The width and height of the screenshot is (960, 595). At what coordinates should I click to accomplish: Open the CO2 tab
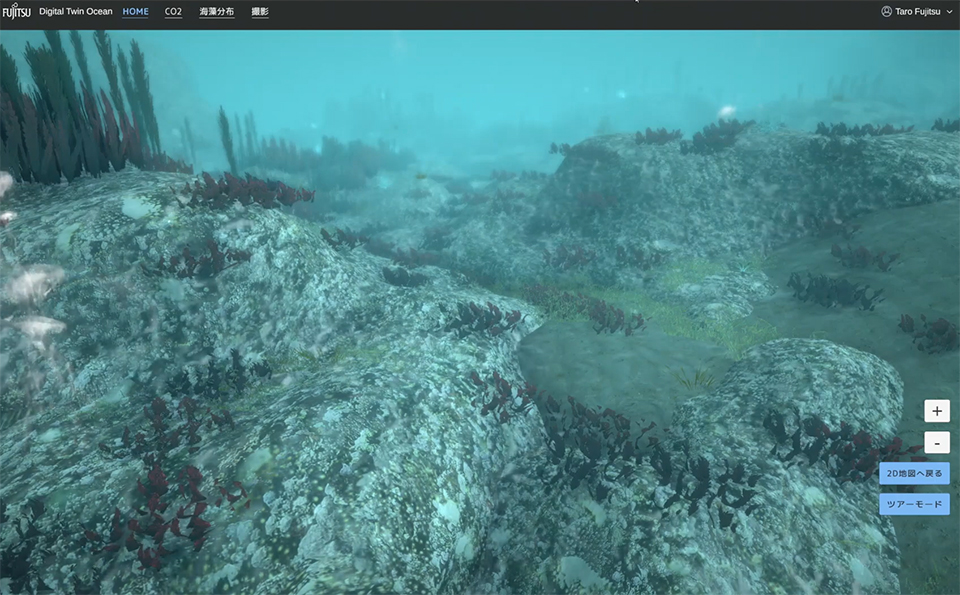click(173, 12)
